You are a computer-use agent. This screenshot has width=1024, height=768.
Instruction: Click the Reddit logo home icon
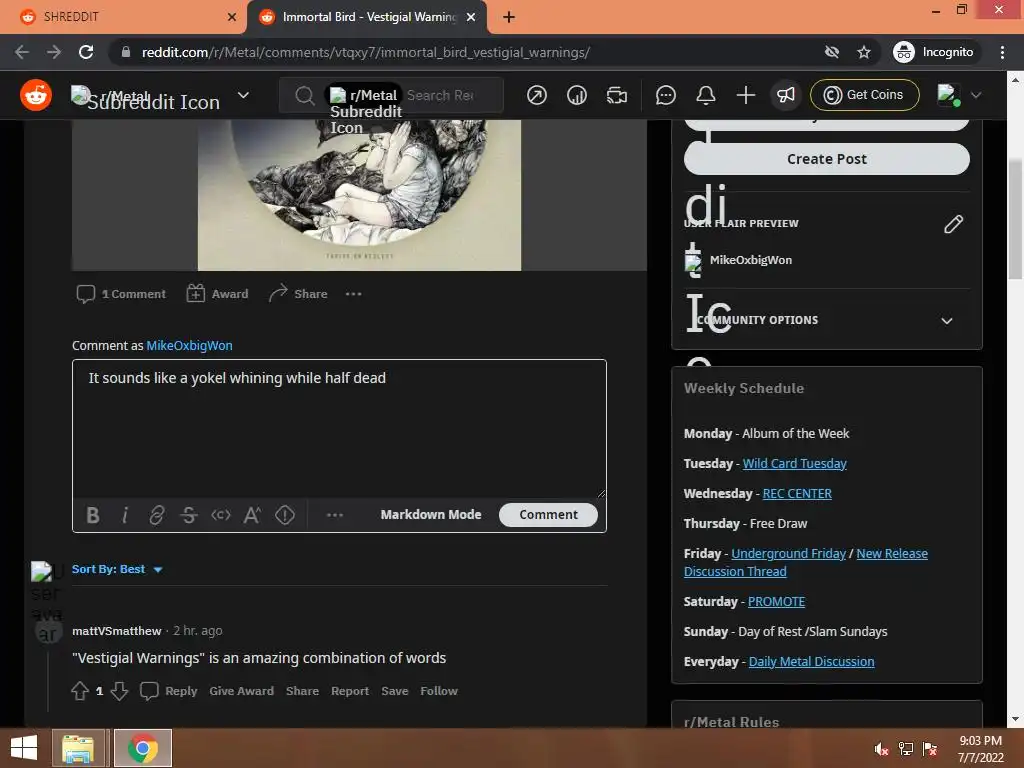[36, 95]
